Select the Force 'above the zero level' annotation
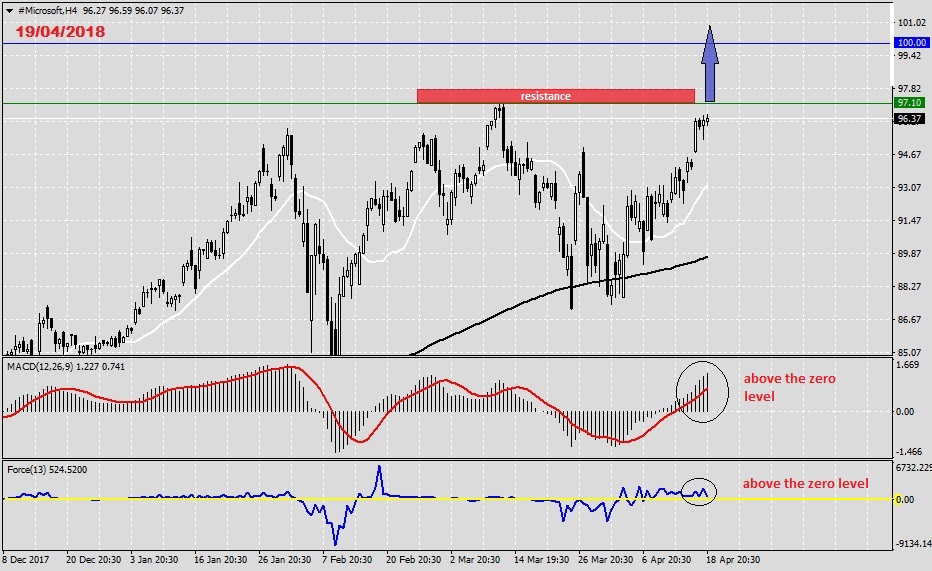The height and width of the screenshot is (571, 932). pos(805,484)
